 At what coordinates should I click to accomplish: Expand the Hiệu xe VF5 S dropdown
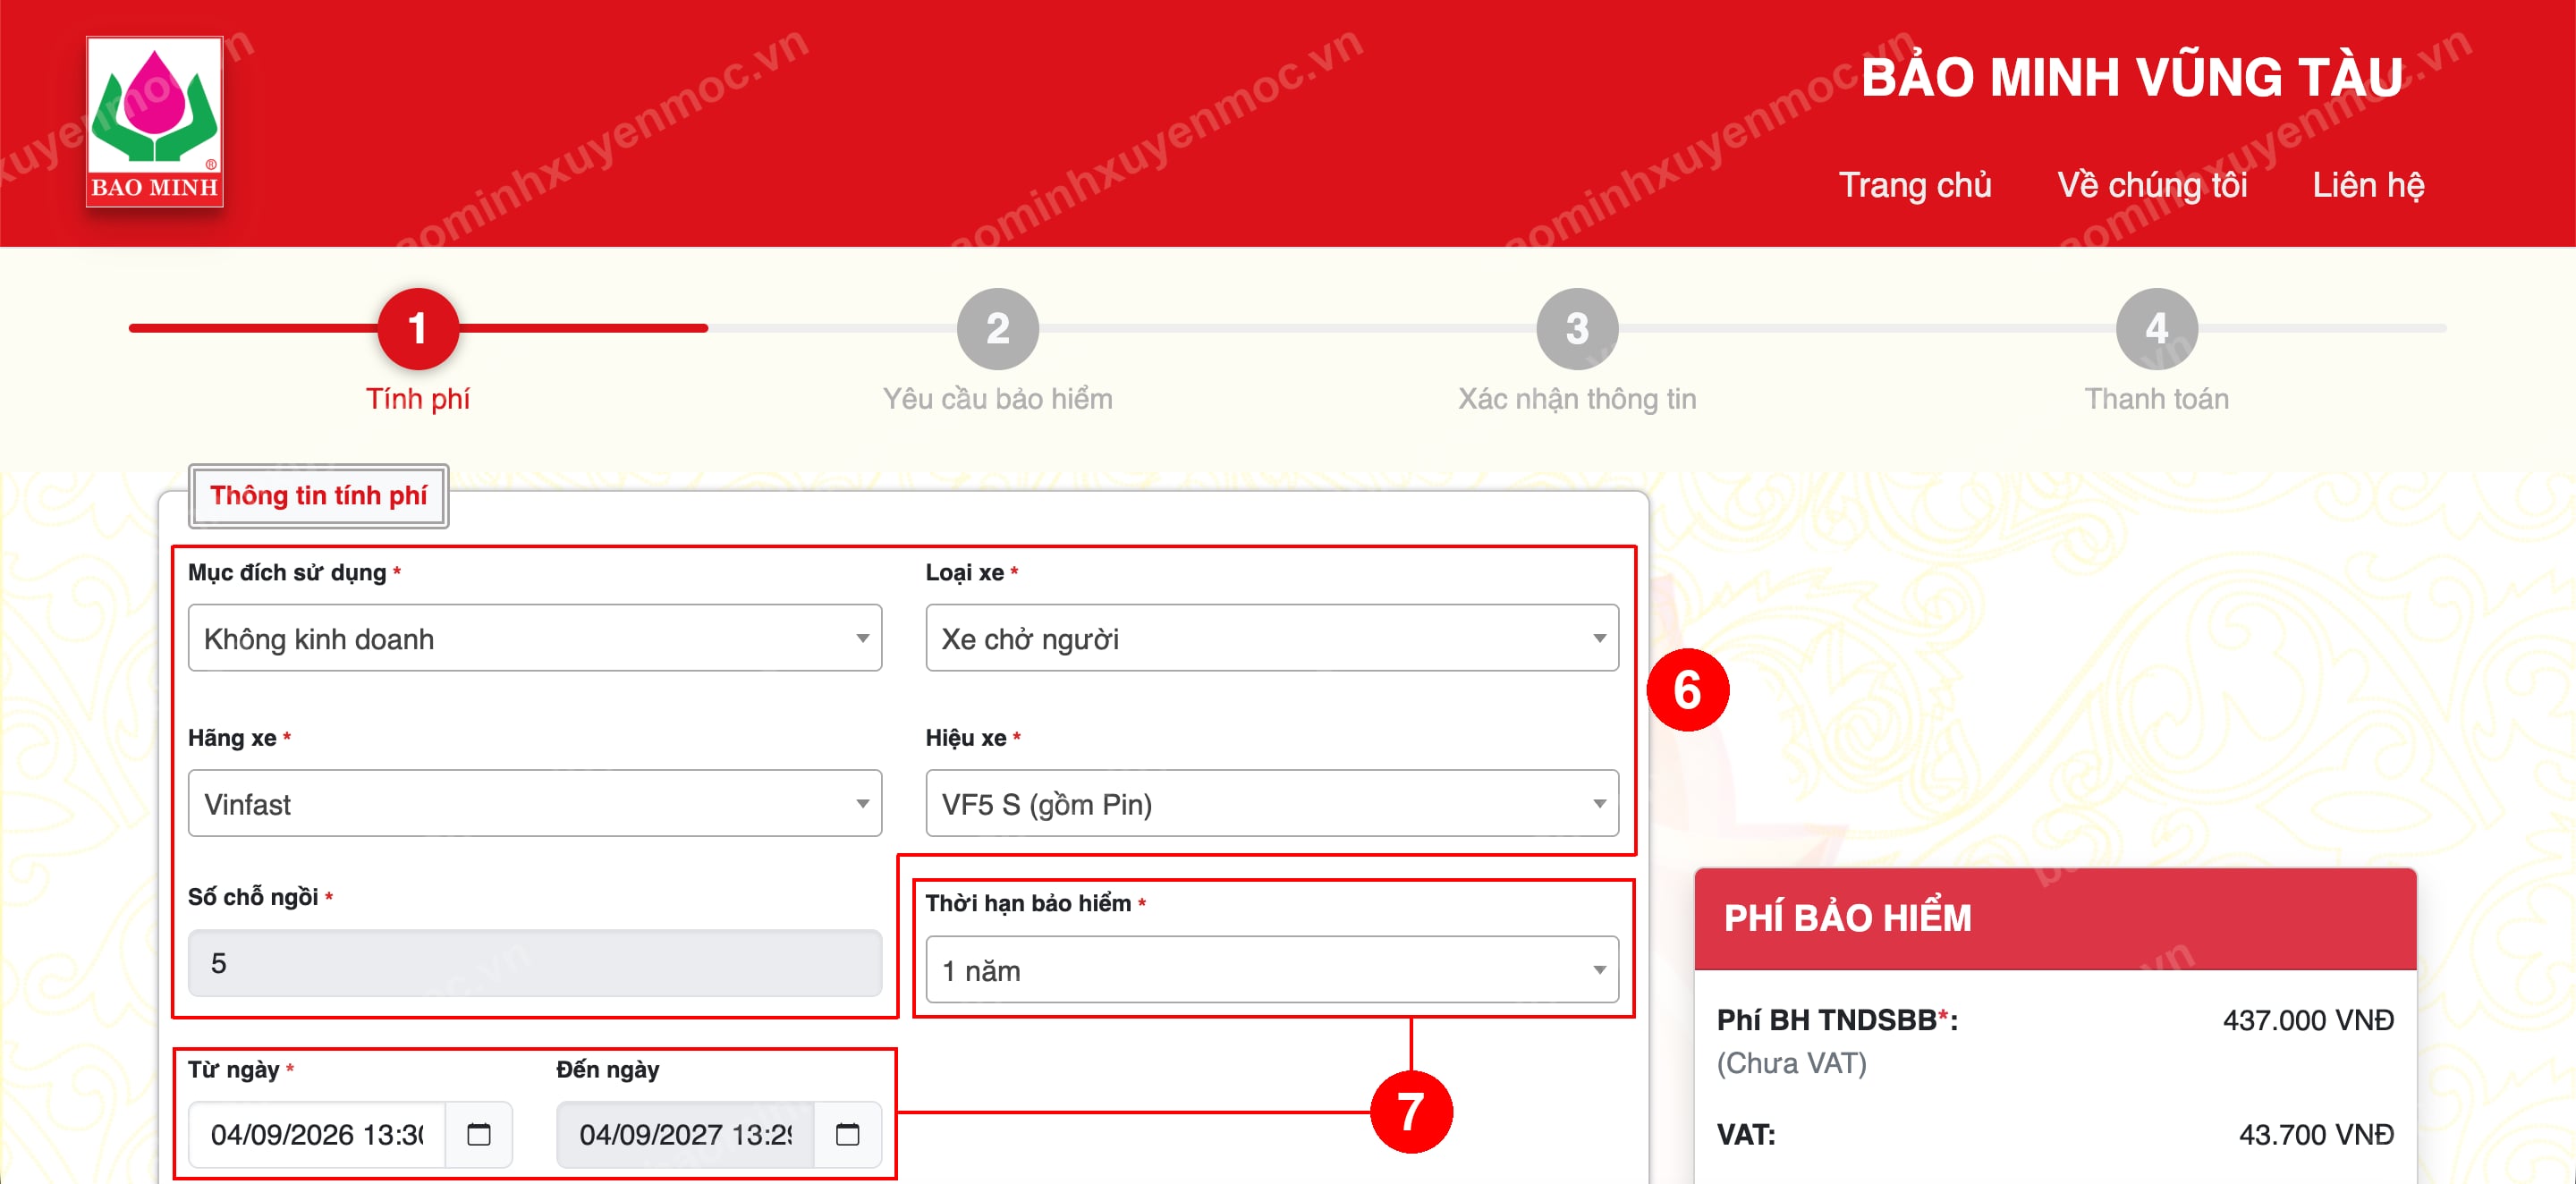coord(1272,803)
